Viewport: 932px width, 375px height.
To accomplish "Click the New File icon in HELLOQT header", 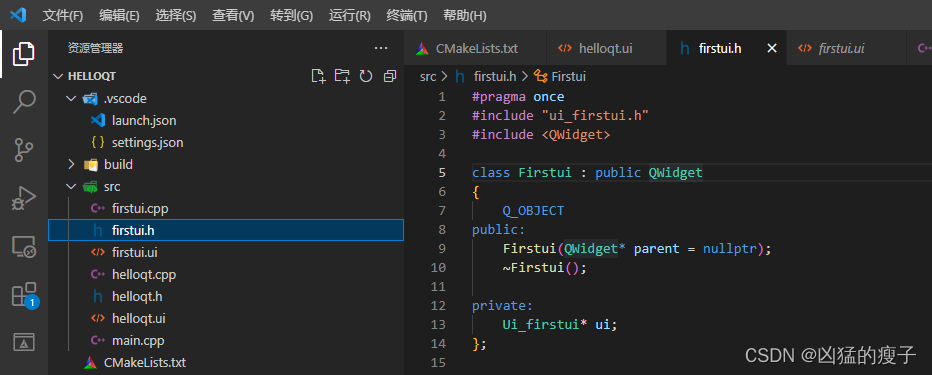I will point(319,76).
